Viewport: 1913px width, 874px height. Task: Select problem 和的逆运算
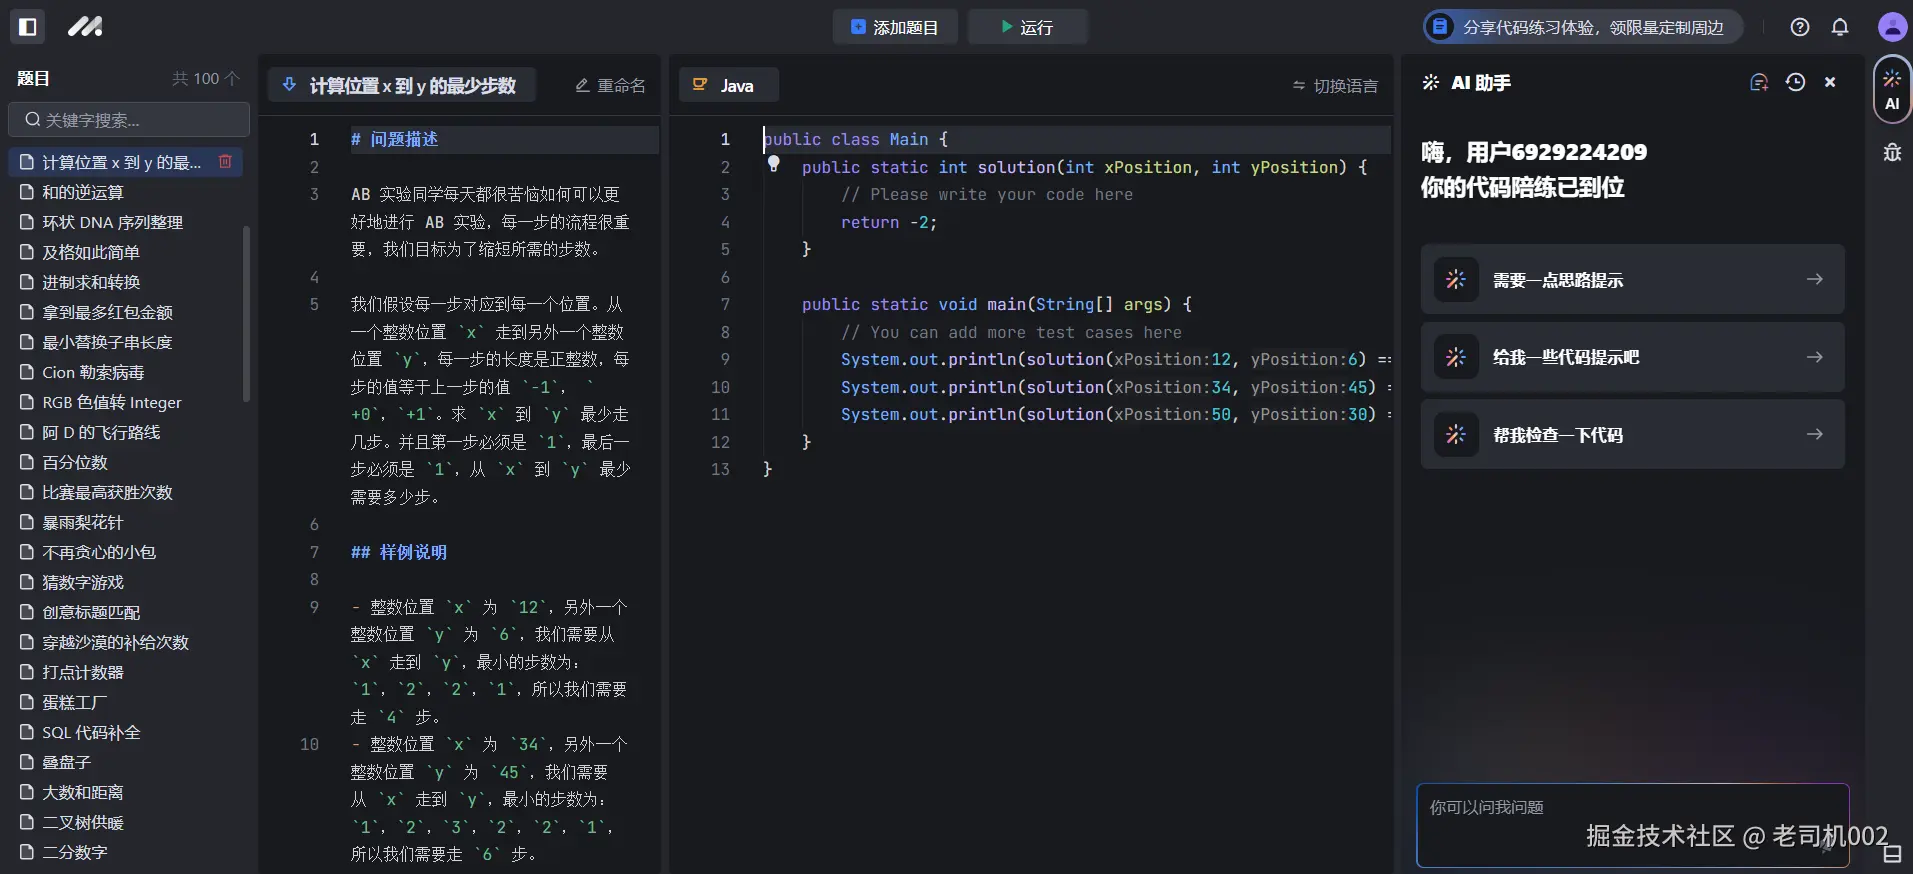pos(126,192)
